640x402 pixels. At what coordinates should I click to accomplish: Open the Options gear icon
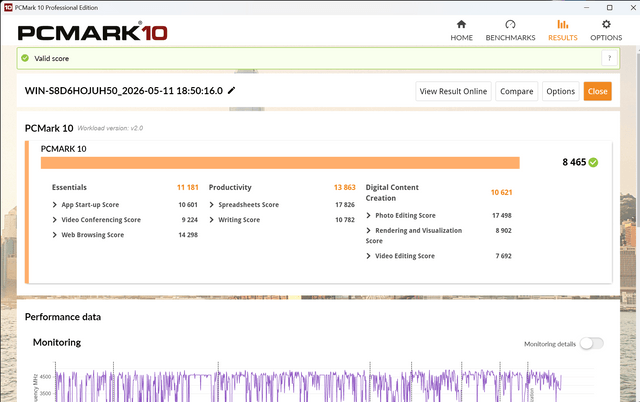tap(606, 24)
